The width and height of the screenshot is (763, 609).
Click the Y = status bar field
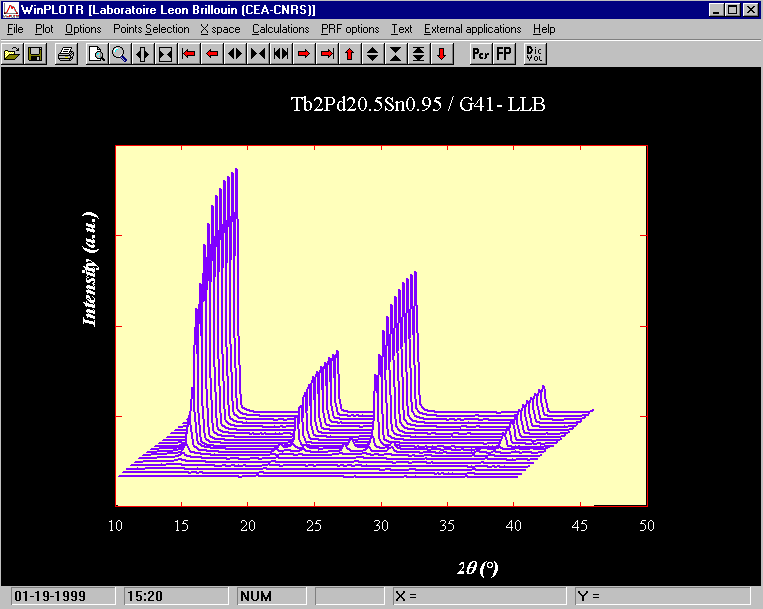[663, 596]
